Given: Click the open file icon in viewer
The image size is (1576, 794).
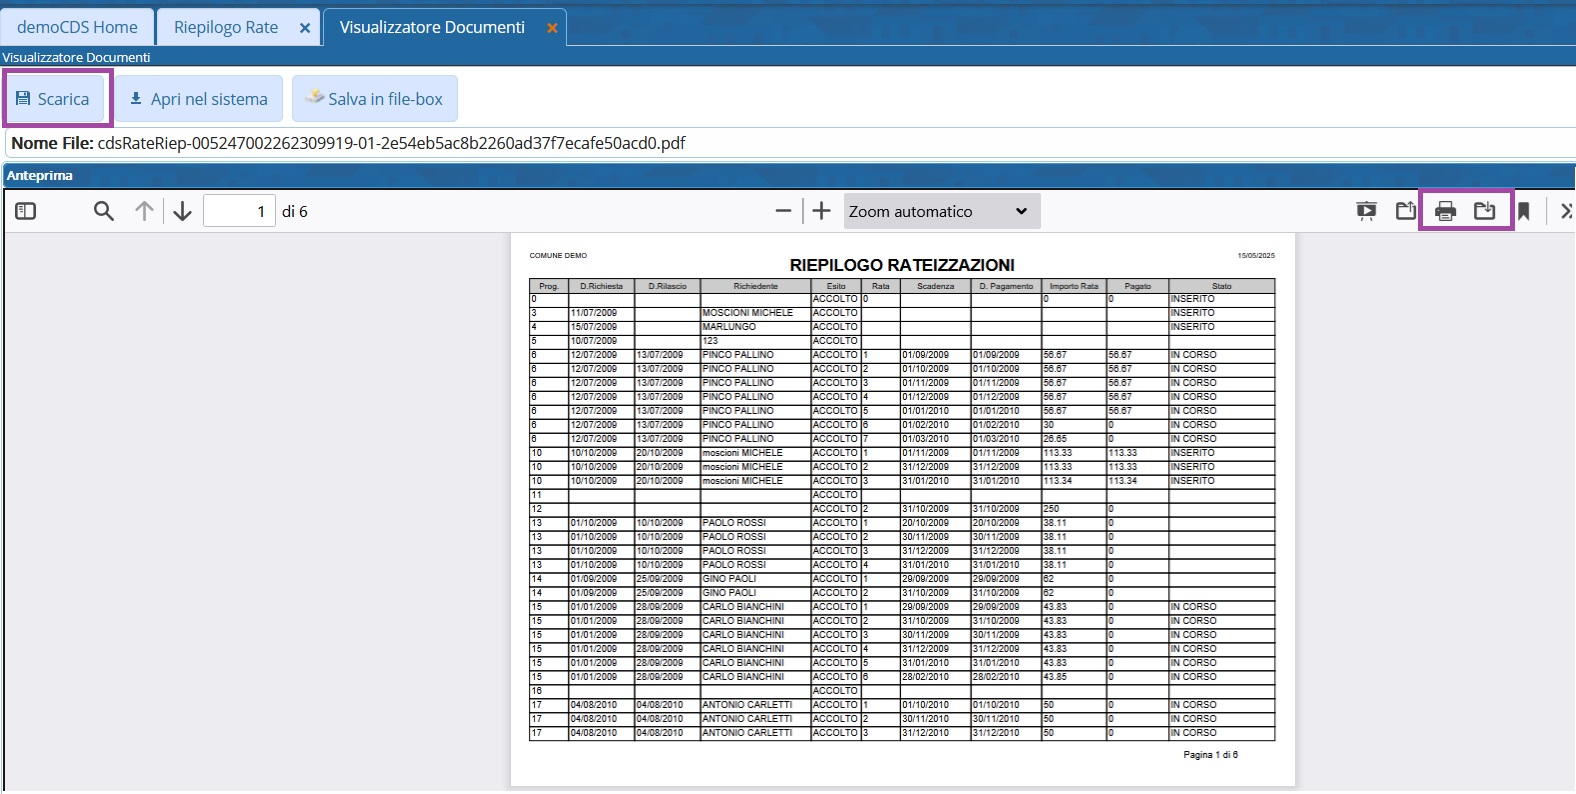Looking at the screenshot, I should 1405,211.
